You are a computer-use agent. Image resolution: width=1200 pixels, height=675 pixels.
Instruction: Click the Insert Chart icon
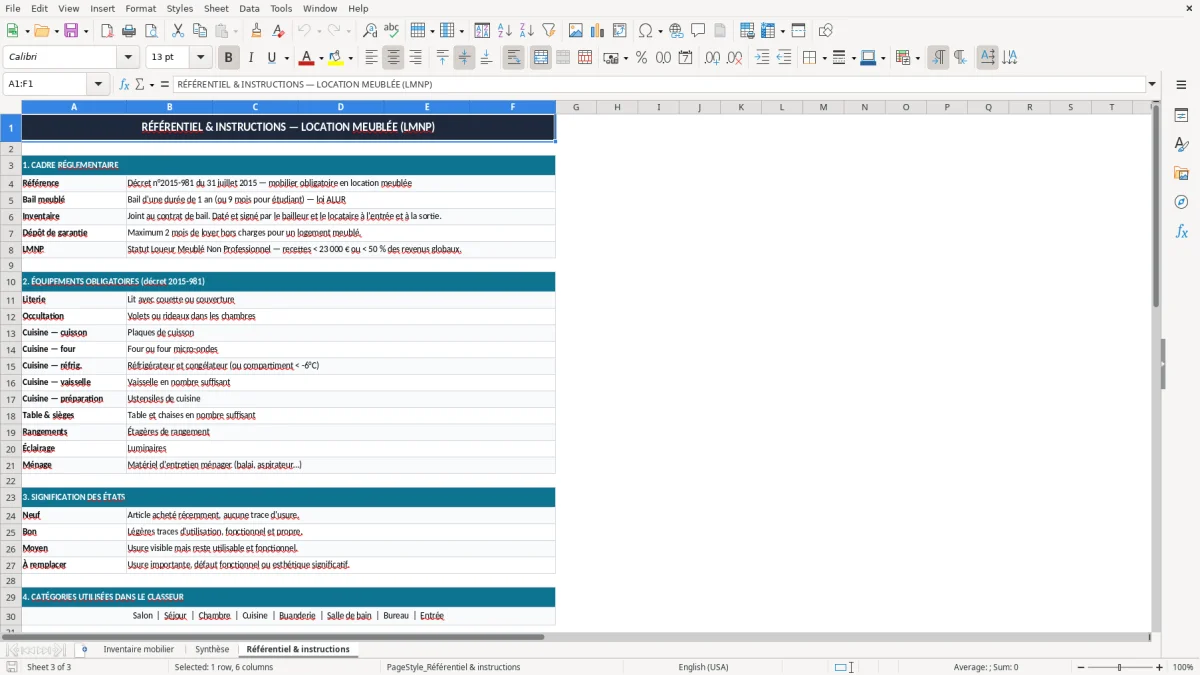pyautogui.click(x=597, y=31)
